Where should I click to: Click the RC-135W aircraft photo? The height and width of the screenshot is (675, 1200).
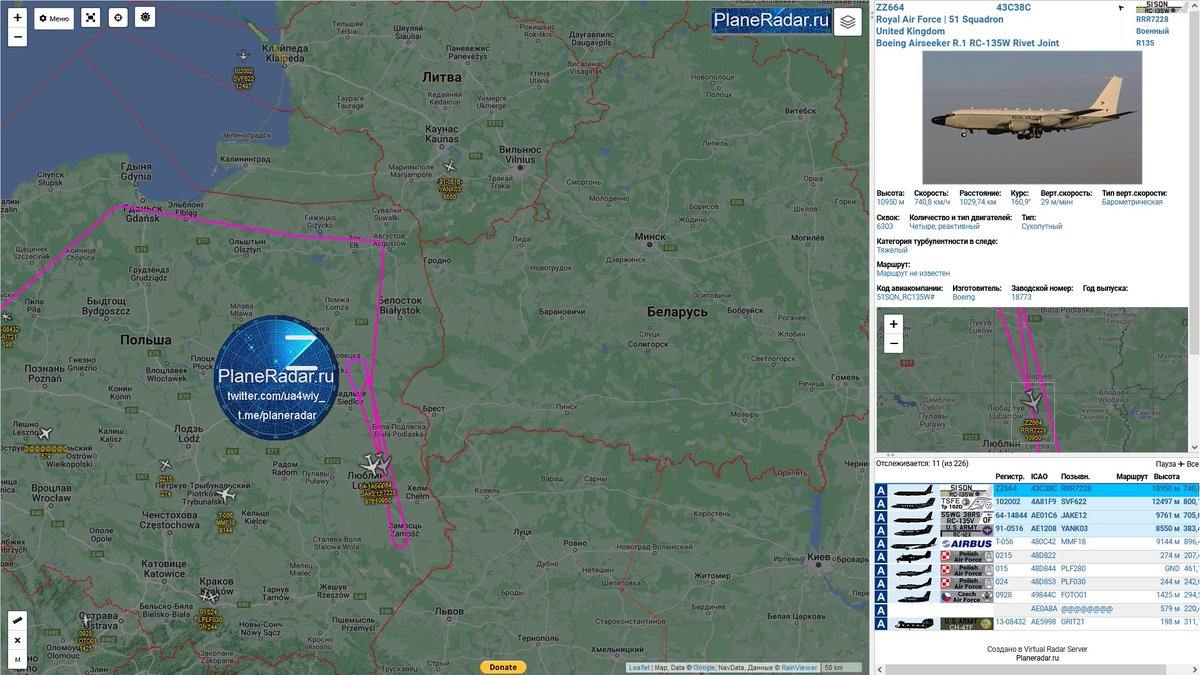(x=1031, y=117)
